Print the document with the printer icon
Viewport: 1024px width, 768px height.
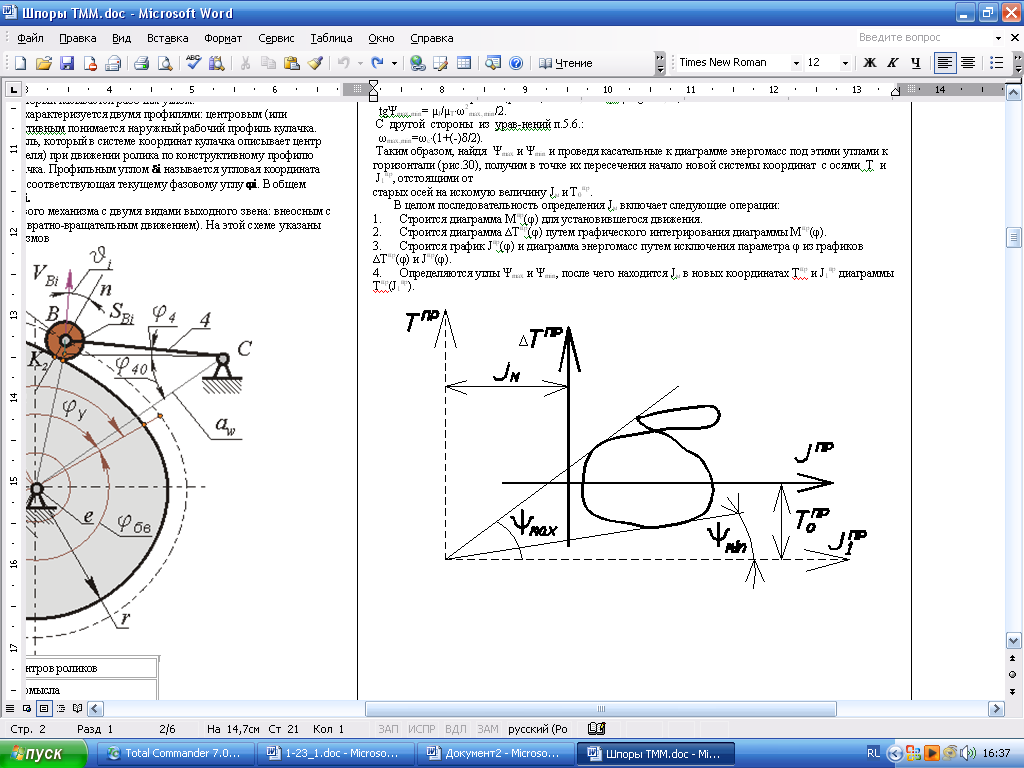tap(141, 63)
